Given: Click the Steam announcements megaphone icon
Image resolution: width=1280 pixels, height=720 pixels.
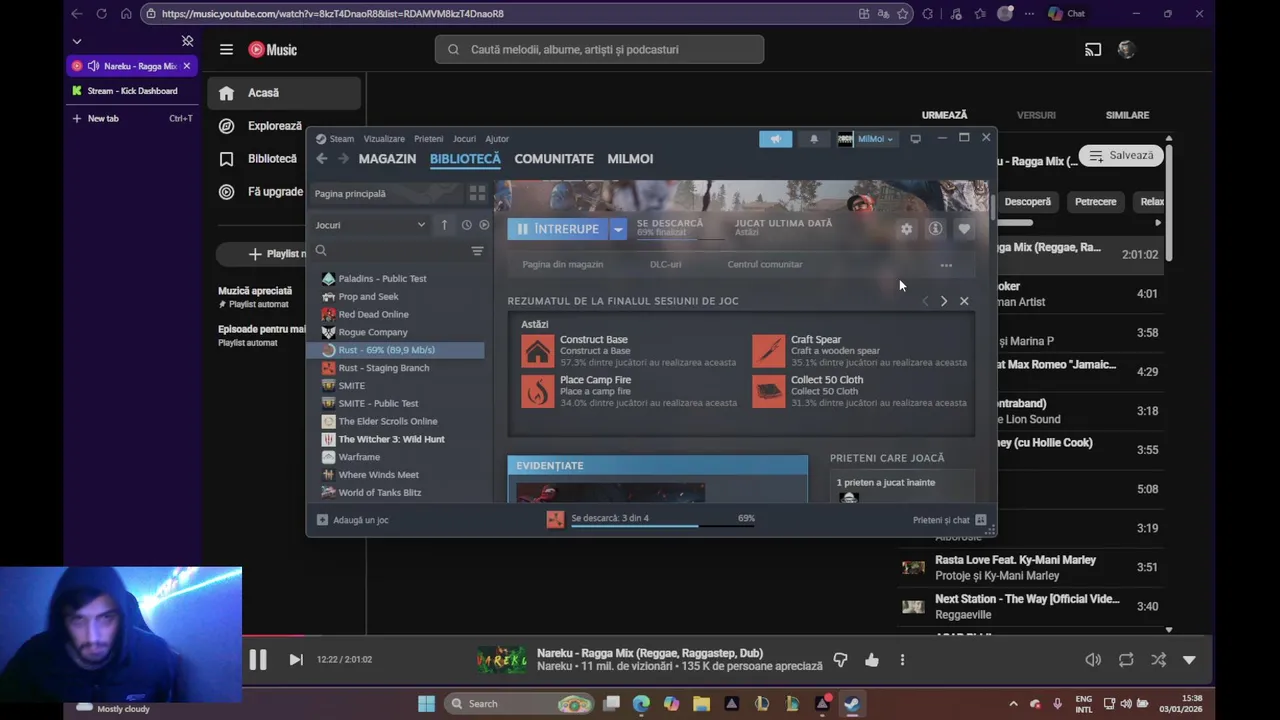Looking at the screenshot, I should (775, 139).
